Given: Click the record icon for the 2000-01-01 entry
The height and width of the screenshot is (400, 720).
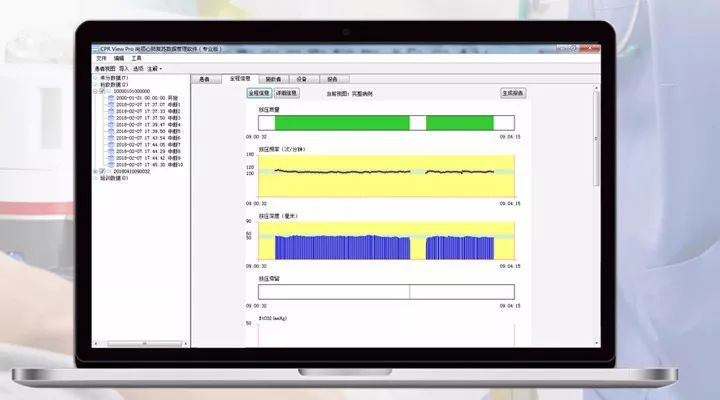Looking at the screenshot, I should 111,97.
